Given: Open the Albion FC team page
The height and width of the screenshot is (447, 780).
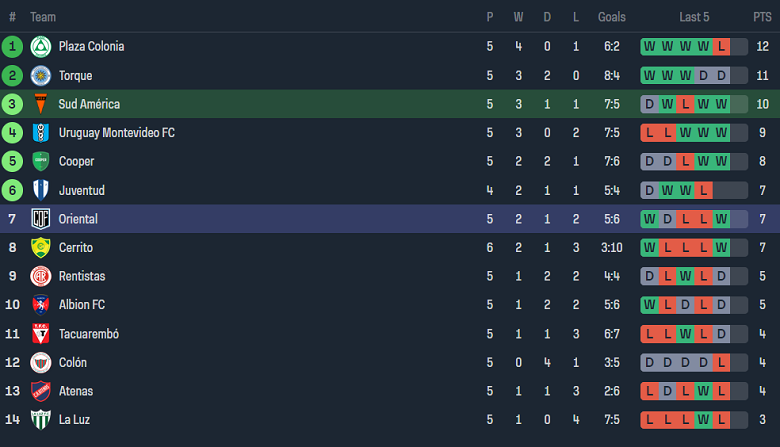Looking at the screenshot, I should click(81, 305).
